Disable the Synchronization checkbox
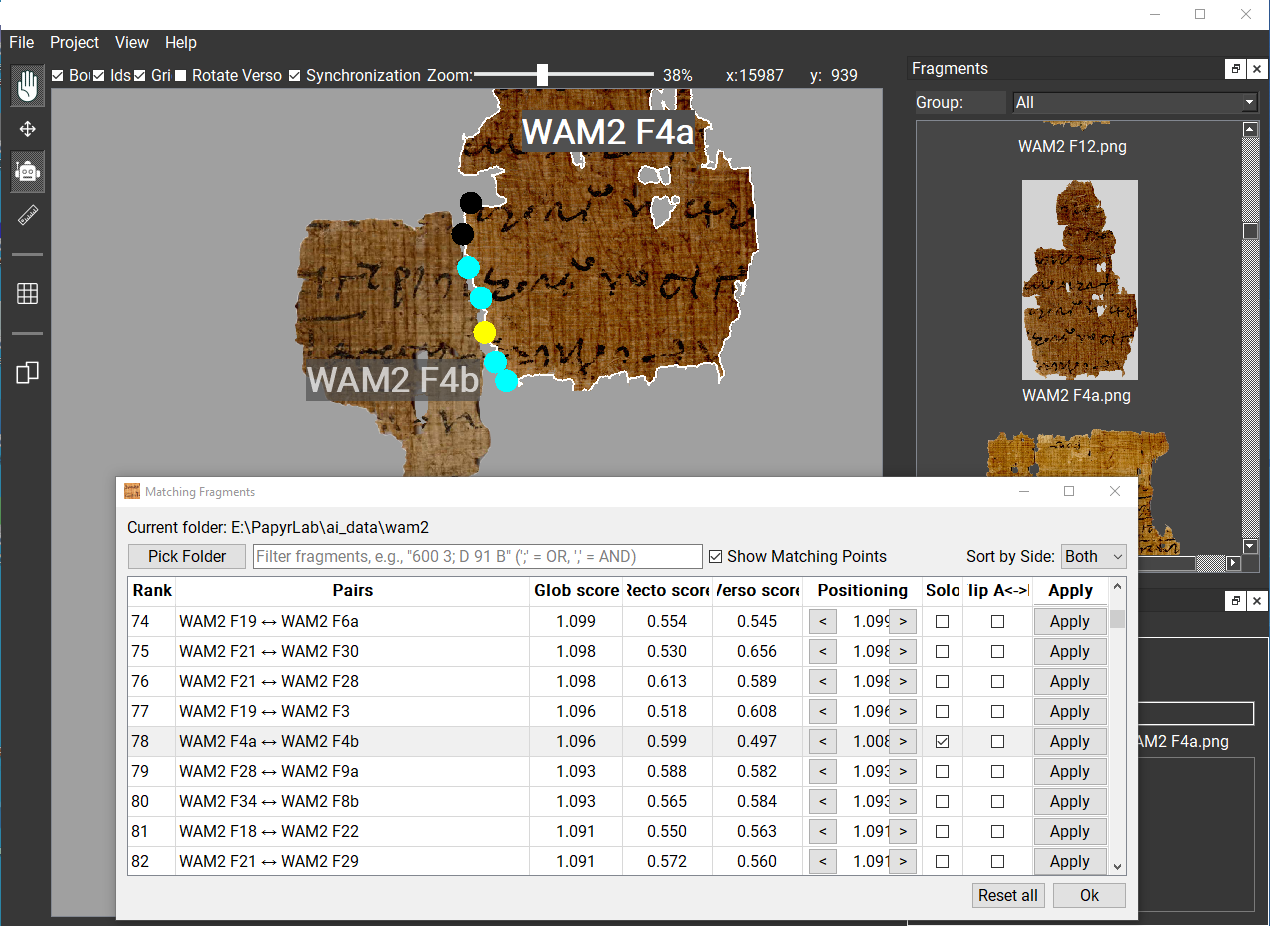The width and height of the screenshot is (1270, 926). tap(295, 75)
